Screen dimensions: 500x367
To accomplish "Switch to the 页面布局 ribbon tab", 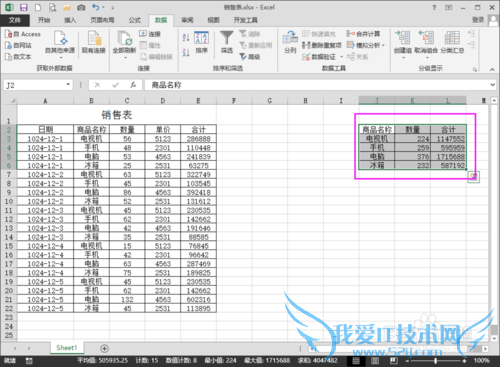I will pyautogui.click(x=102, y=20).
